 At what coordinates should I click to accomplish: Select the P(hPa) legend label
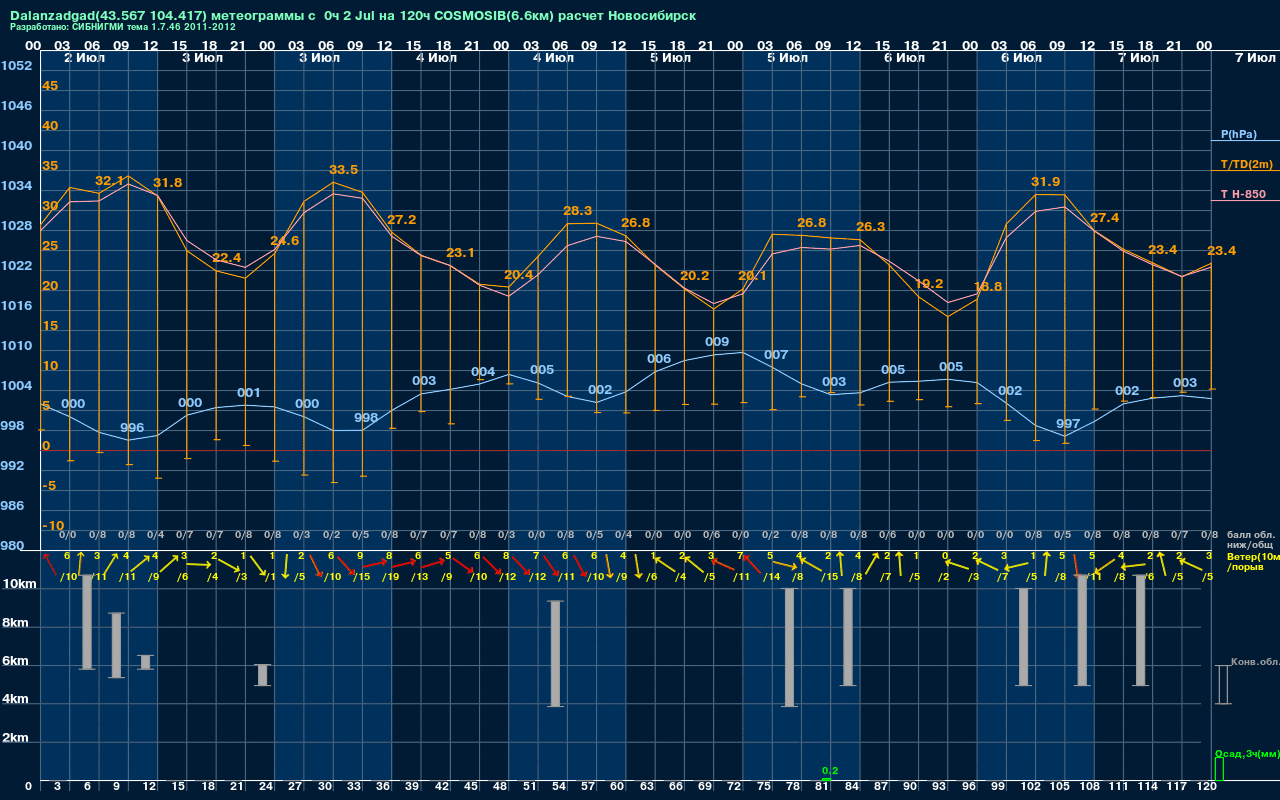point(1239,134)
